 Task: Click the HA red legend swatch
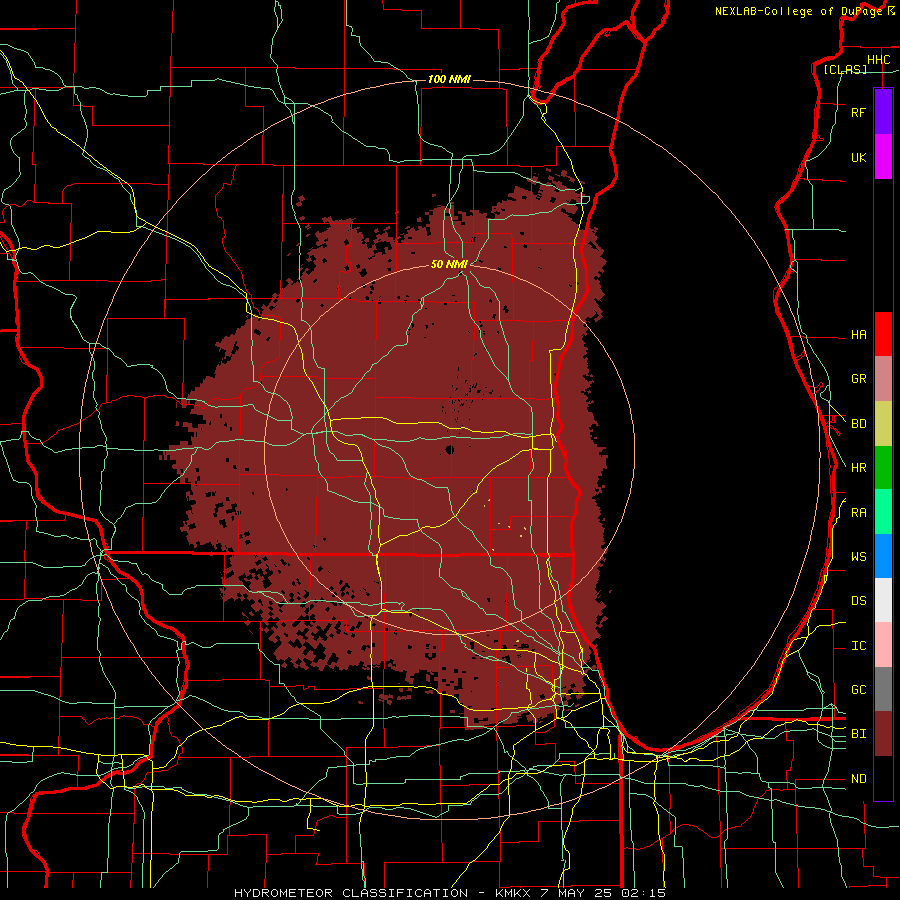click(883, 334)
